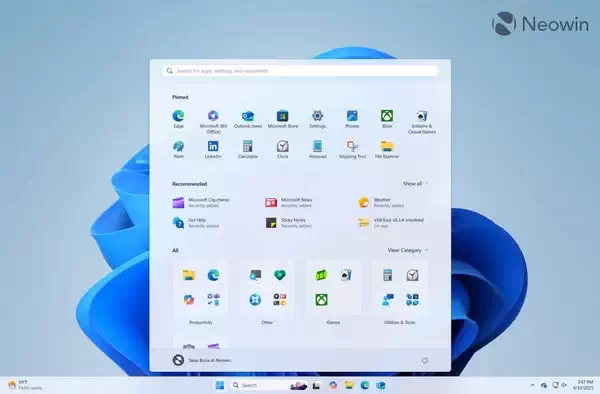
Task: Open recommended Microsoft Clipchamp
Action: click(201, 202)
